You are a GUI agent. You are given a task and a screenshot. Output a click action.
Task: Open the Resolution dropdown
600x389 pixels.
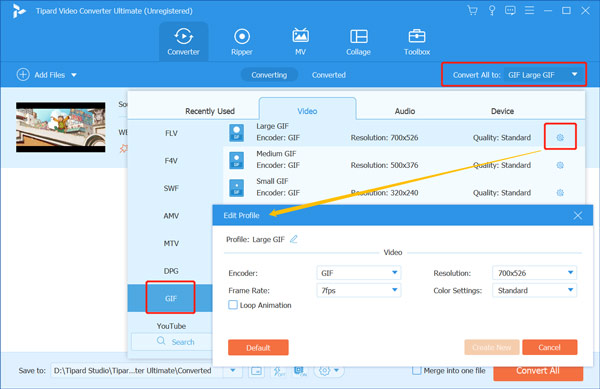(x=534, y=273)
